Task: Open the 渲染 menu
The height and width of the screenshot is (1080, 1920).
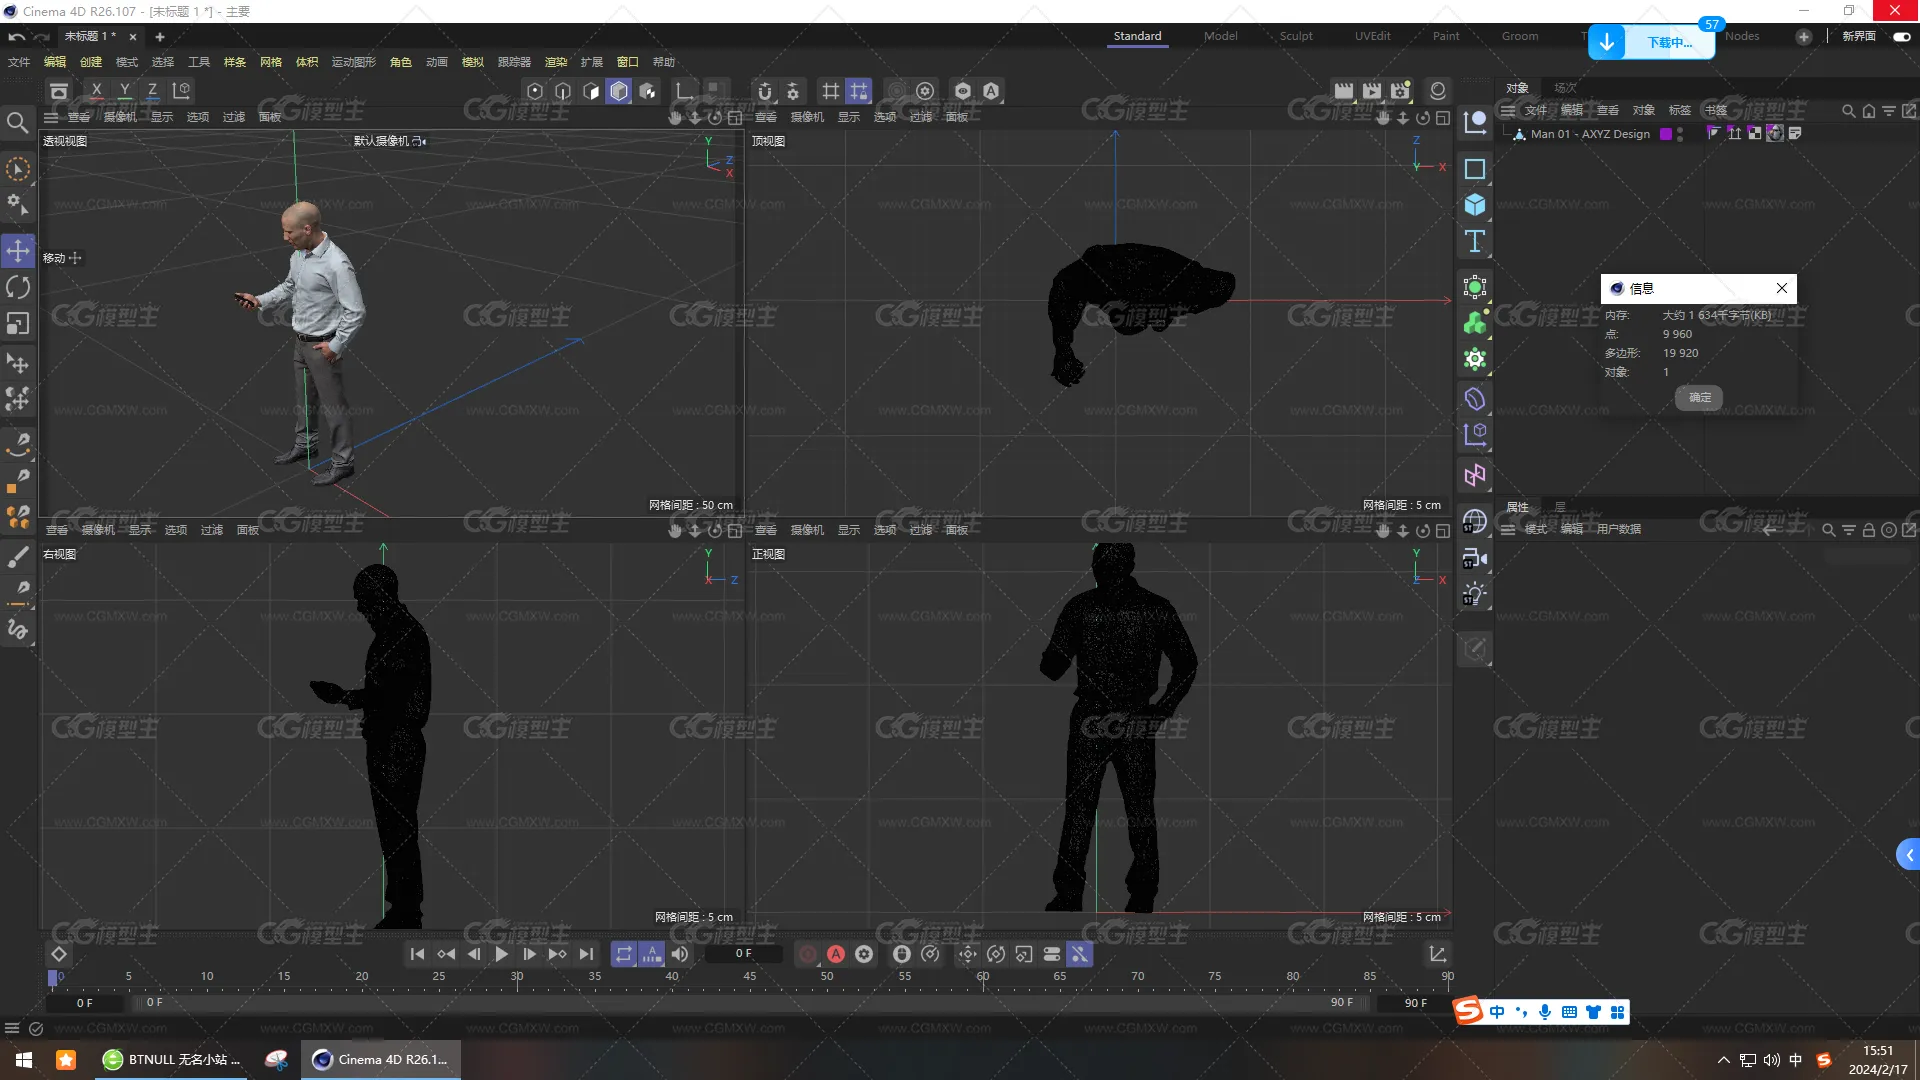Action: point(555,62)
